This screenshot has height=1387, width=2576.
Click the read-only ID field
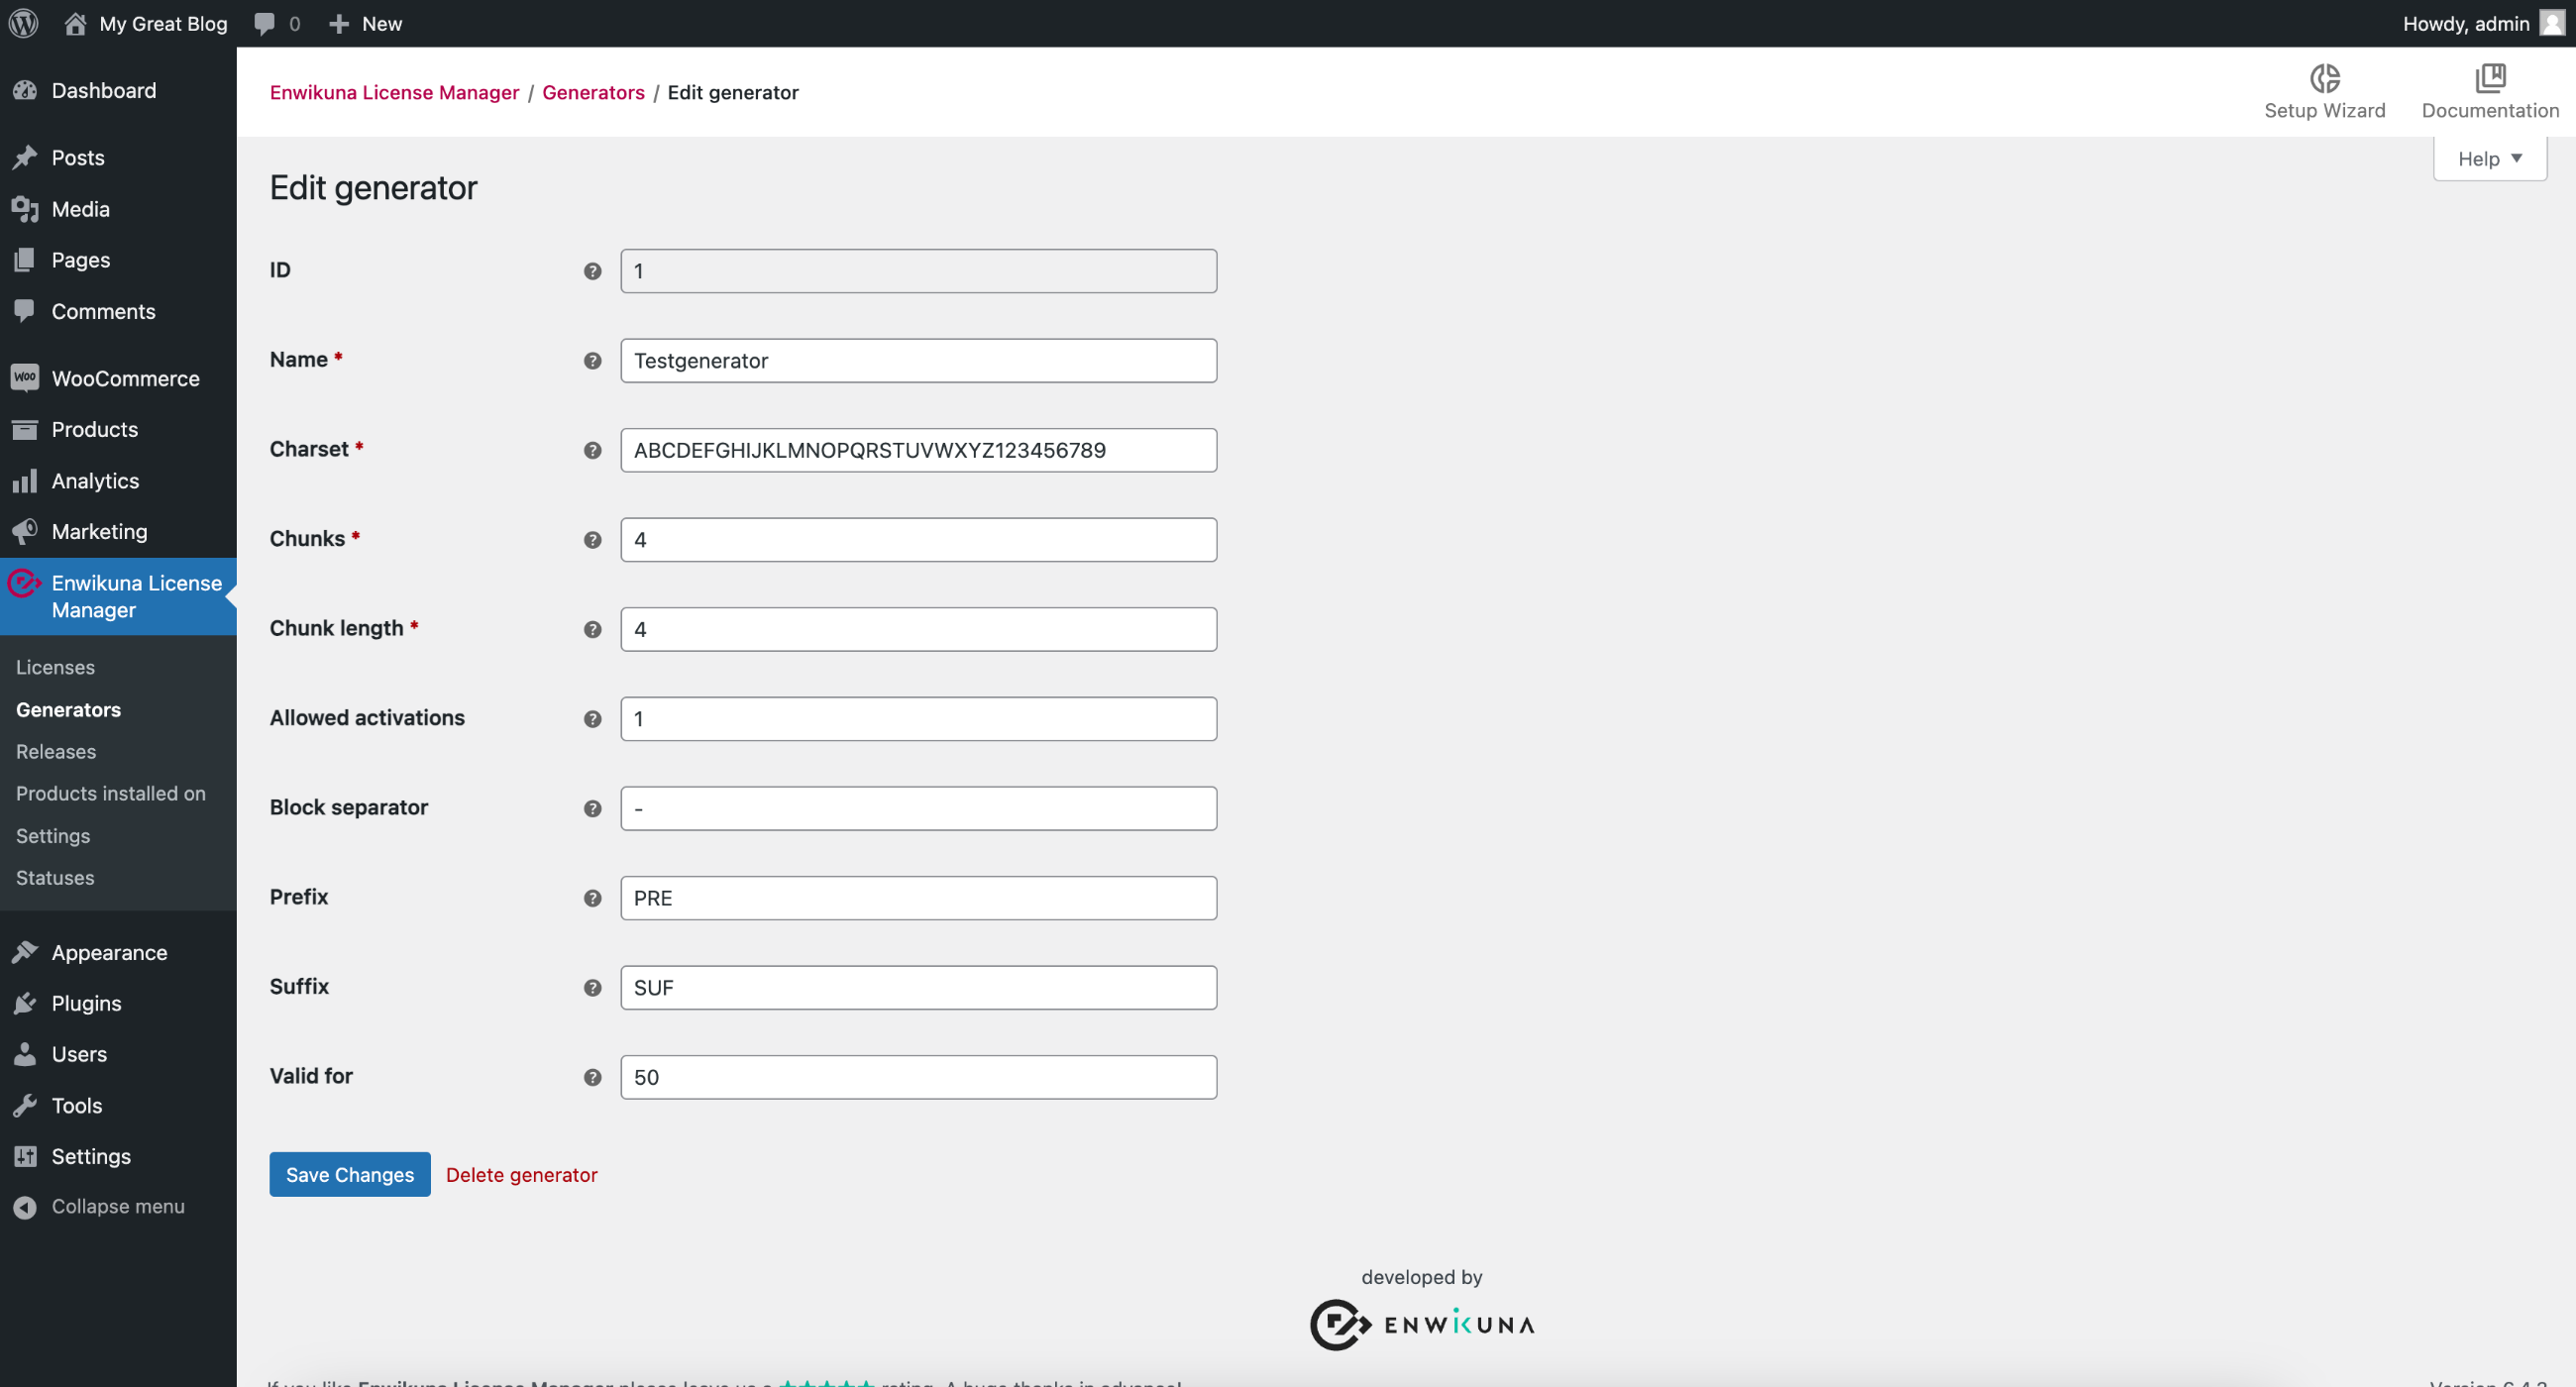[918, 271]
